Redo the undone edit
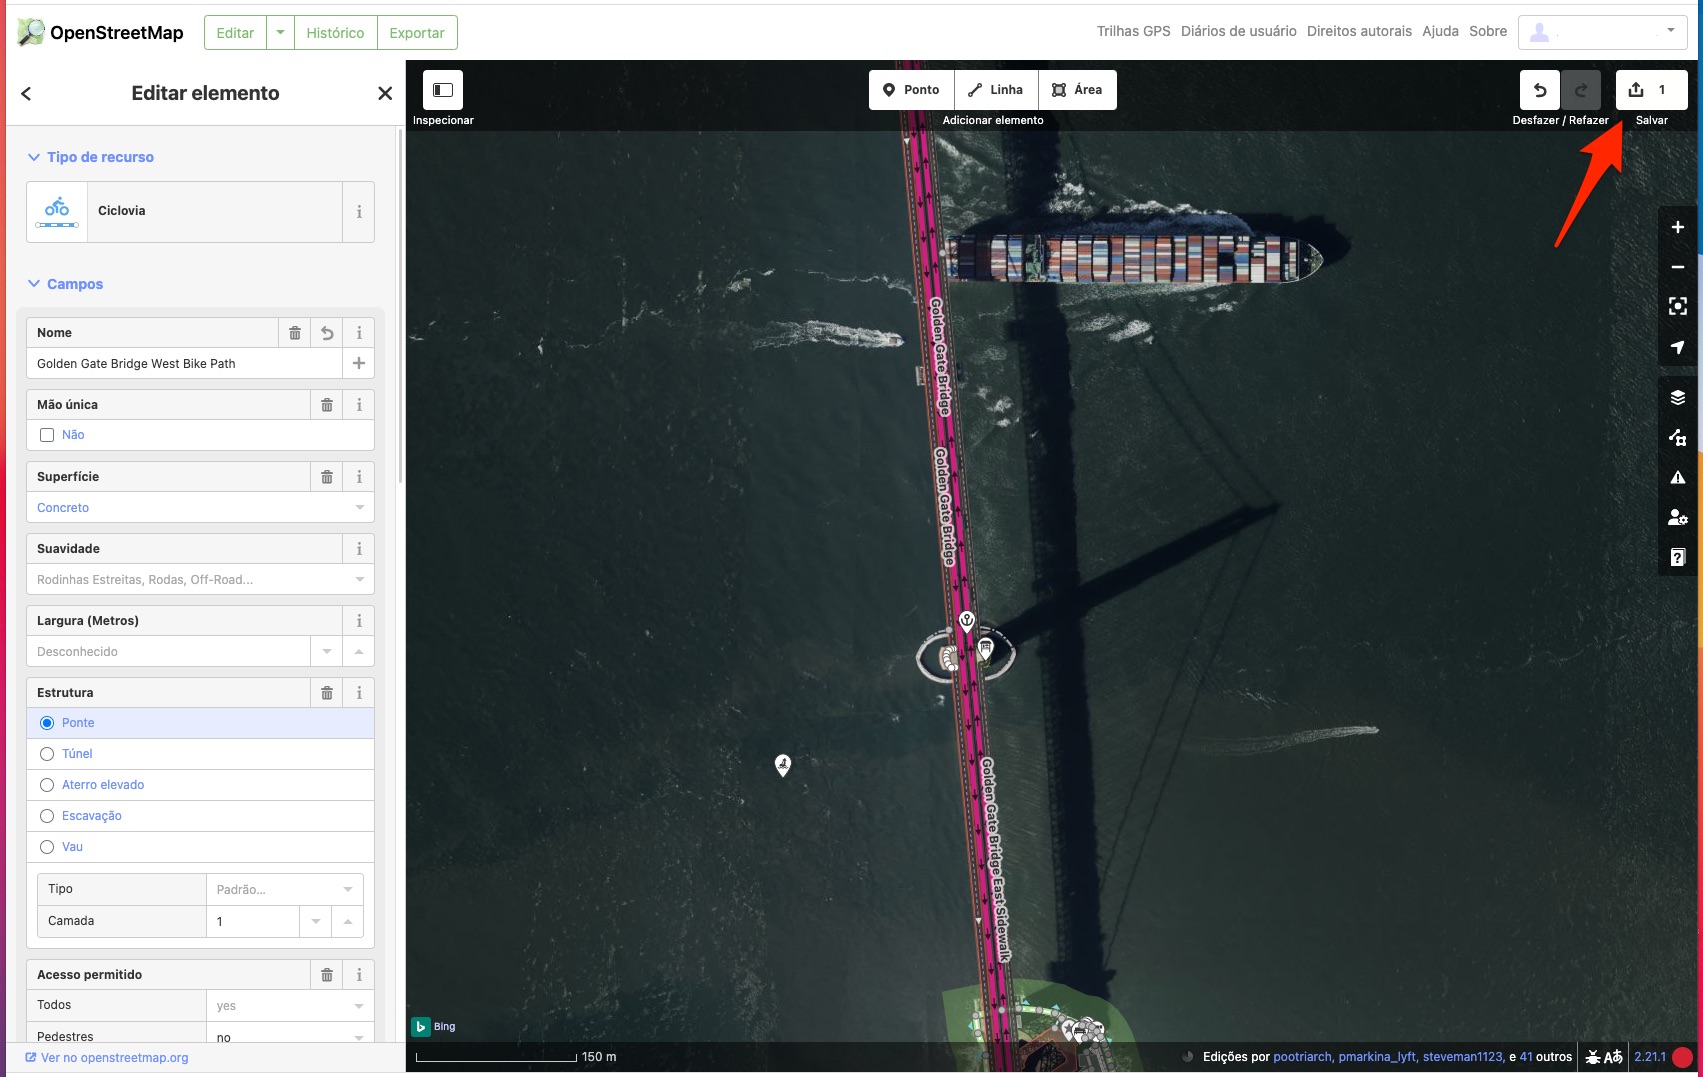 (x=1581, y=90)
